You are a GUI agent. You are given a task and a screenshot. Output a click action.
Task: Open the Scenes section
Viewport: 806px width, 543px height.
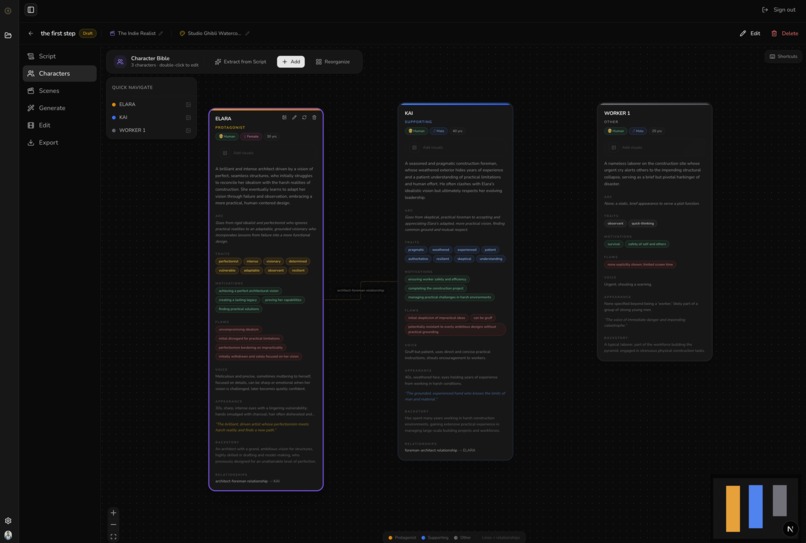tap(60, 90)
